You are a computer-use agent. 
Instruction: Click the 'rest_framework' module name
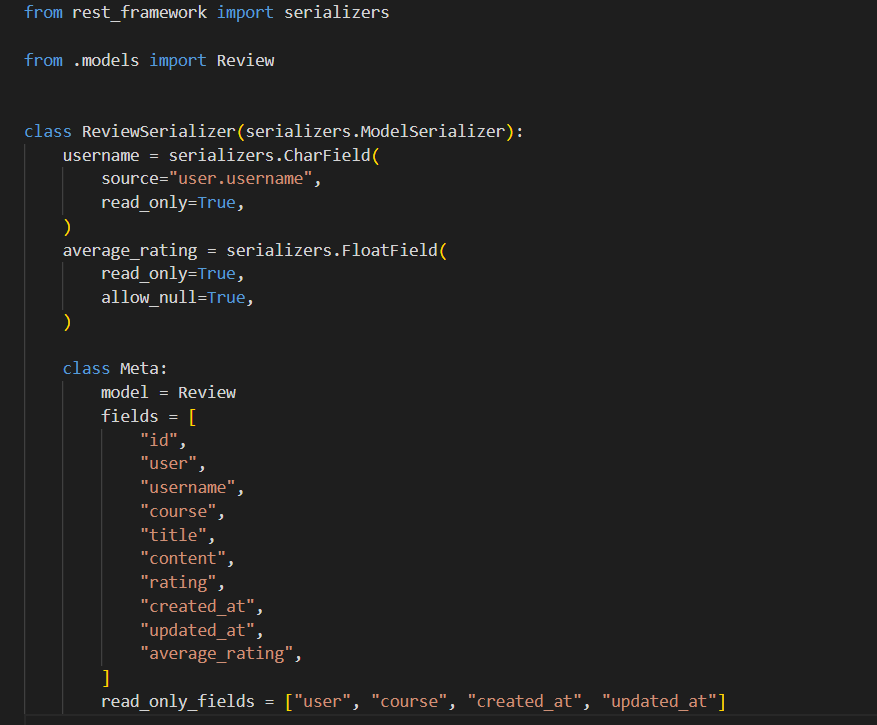139,13
